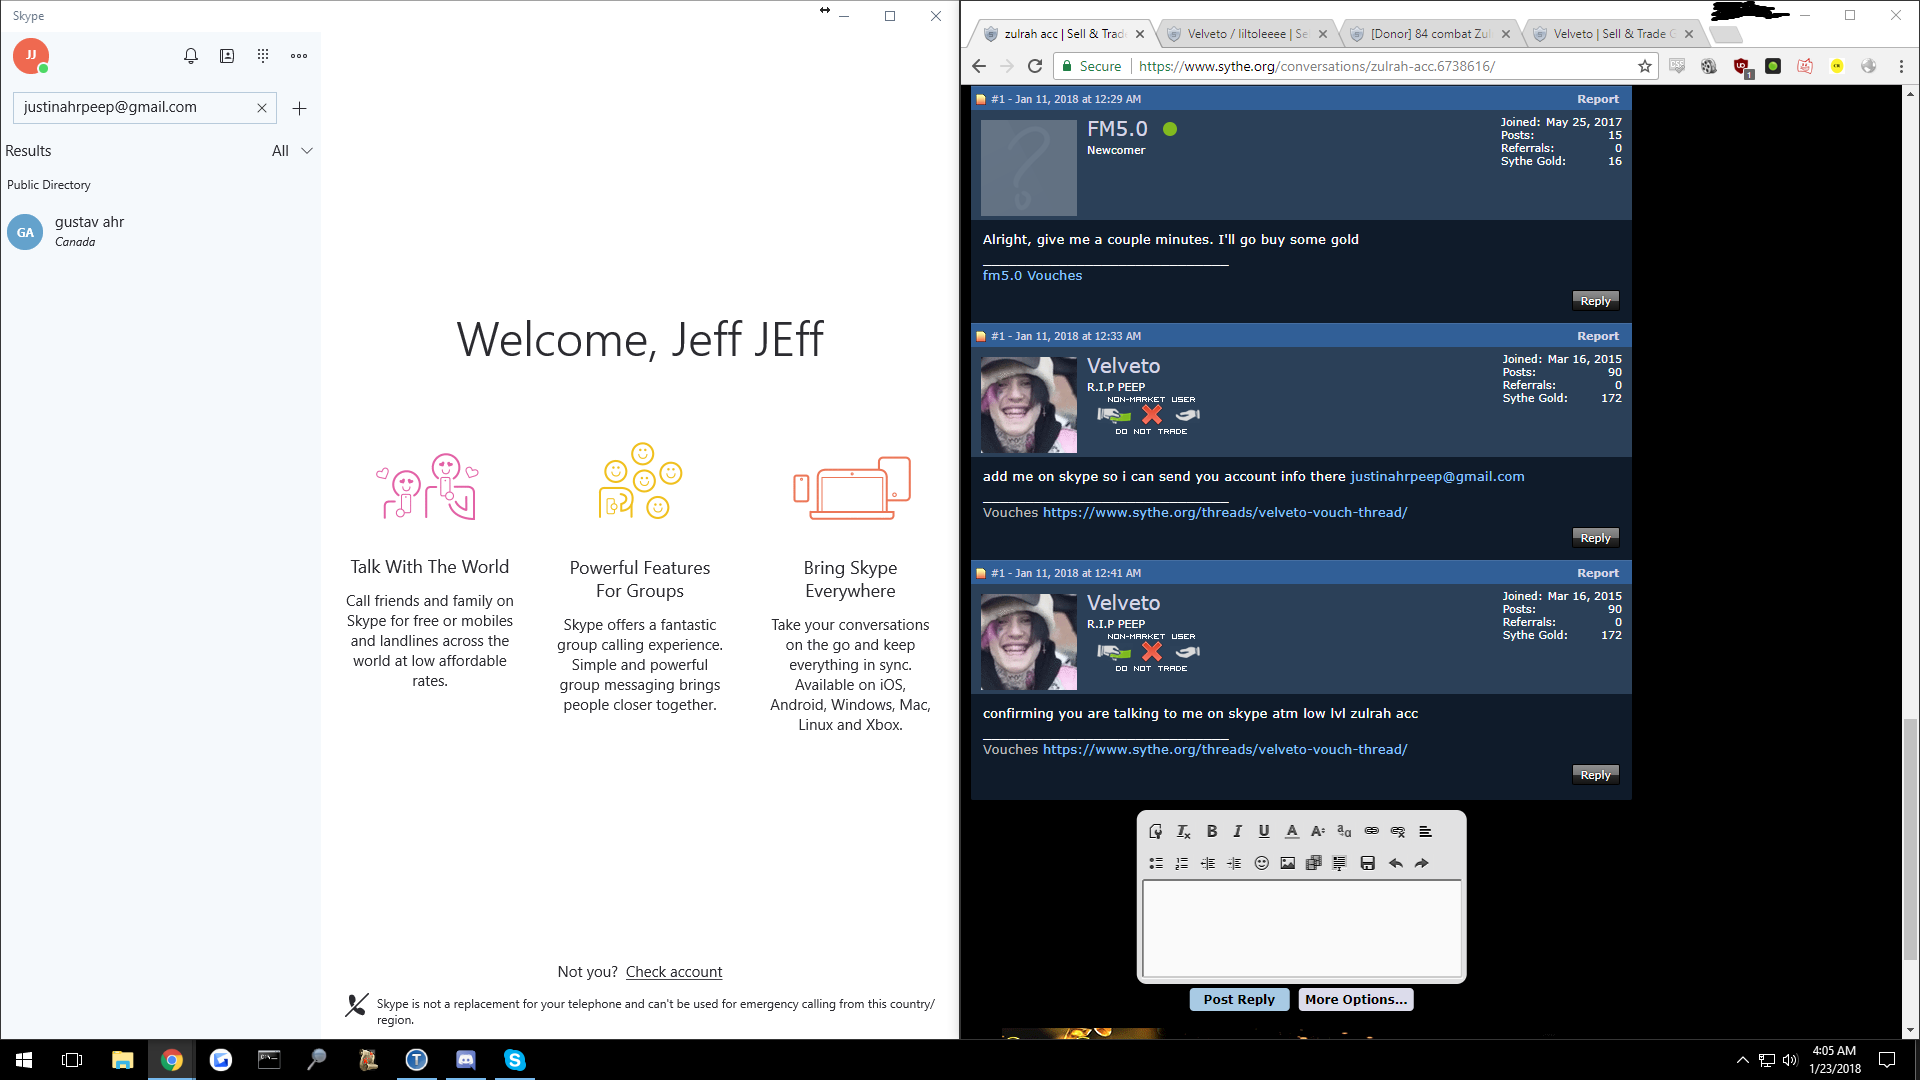Reply to Velveto's 12:41 AM message
1920x1080 pixels.
click(x=1595, y=775)
